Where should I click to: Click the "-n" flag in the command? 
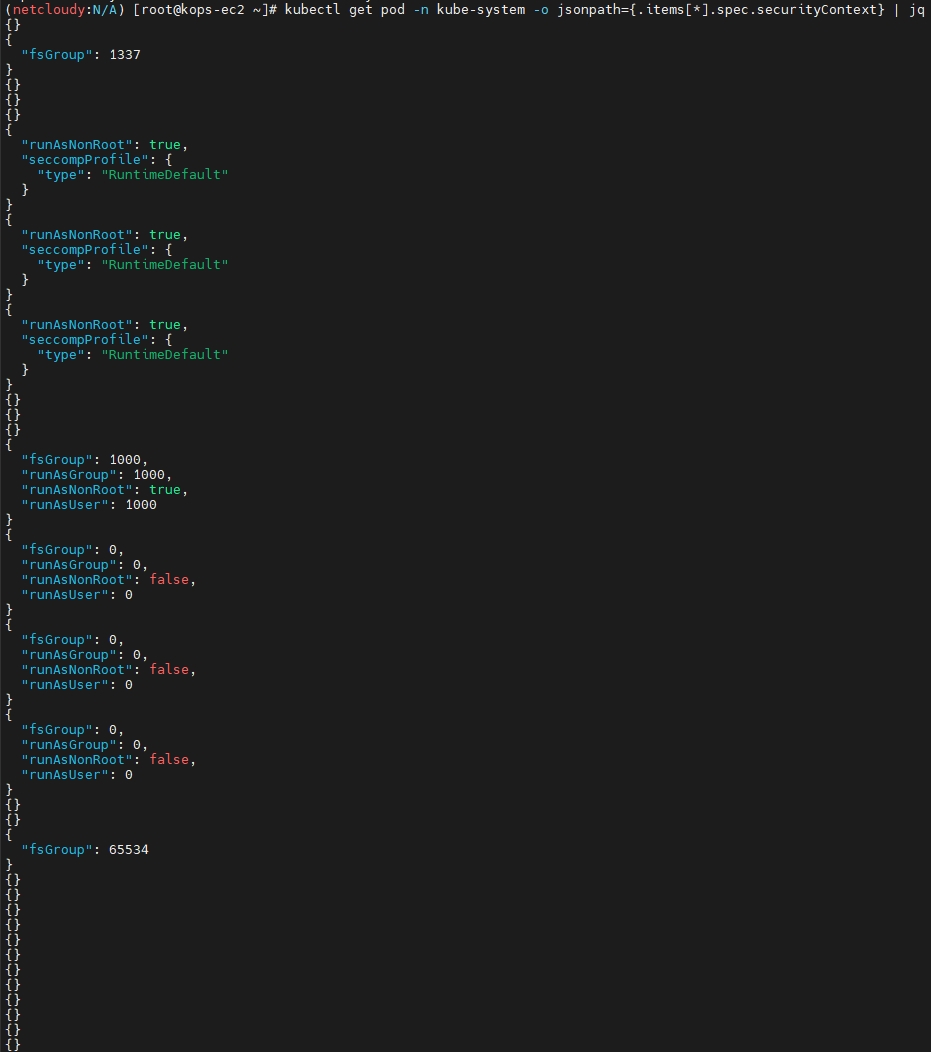tap(421, 9)
